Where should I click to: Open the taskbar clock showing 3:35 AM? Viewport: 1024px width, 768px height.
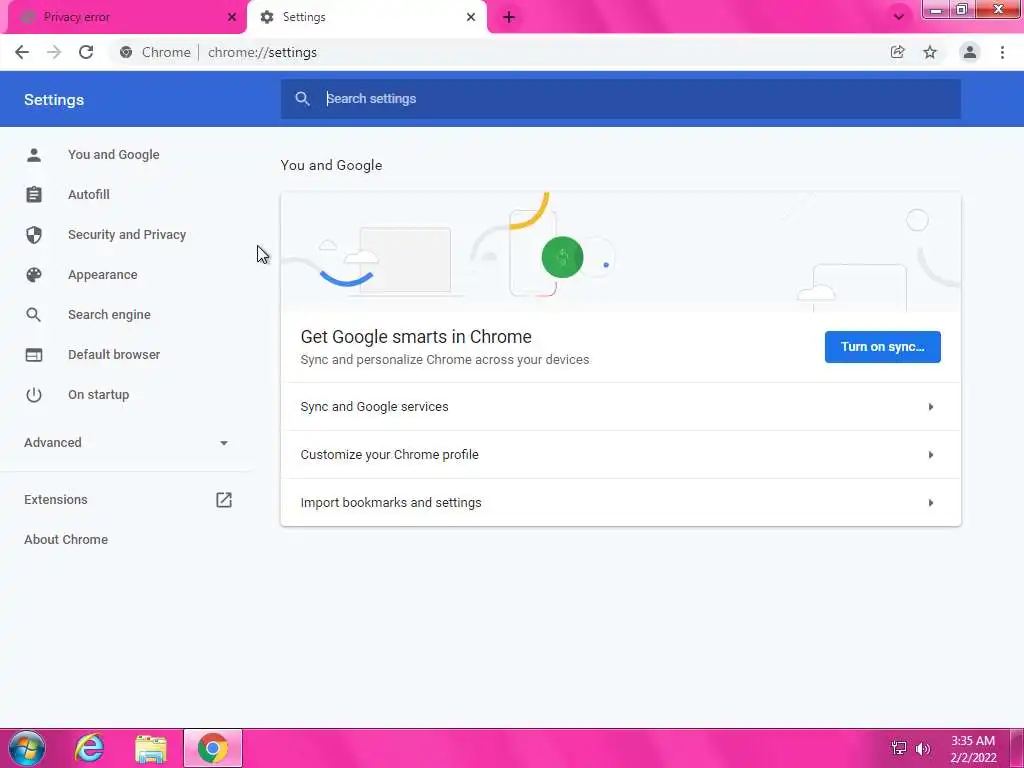[973, 749]
